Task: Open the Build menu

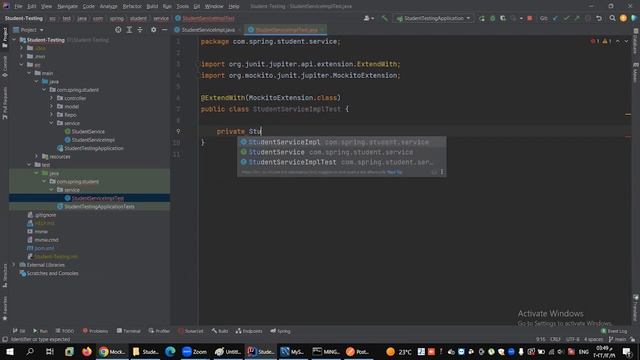Action: click(x=152, y=6)
